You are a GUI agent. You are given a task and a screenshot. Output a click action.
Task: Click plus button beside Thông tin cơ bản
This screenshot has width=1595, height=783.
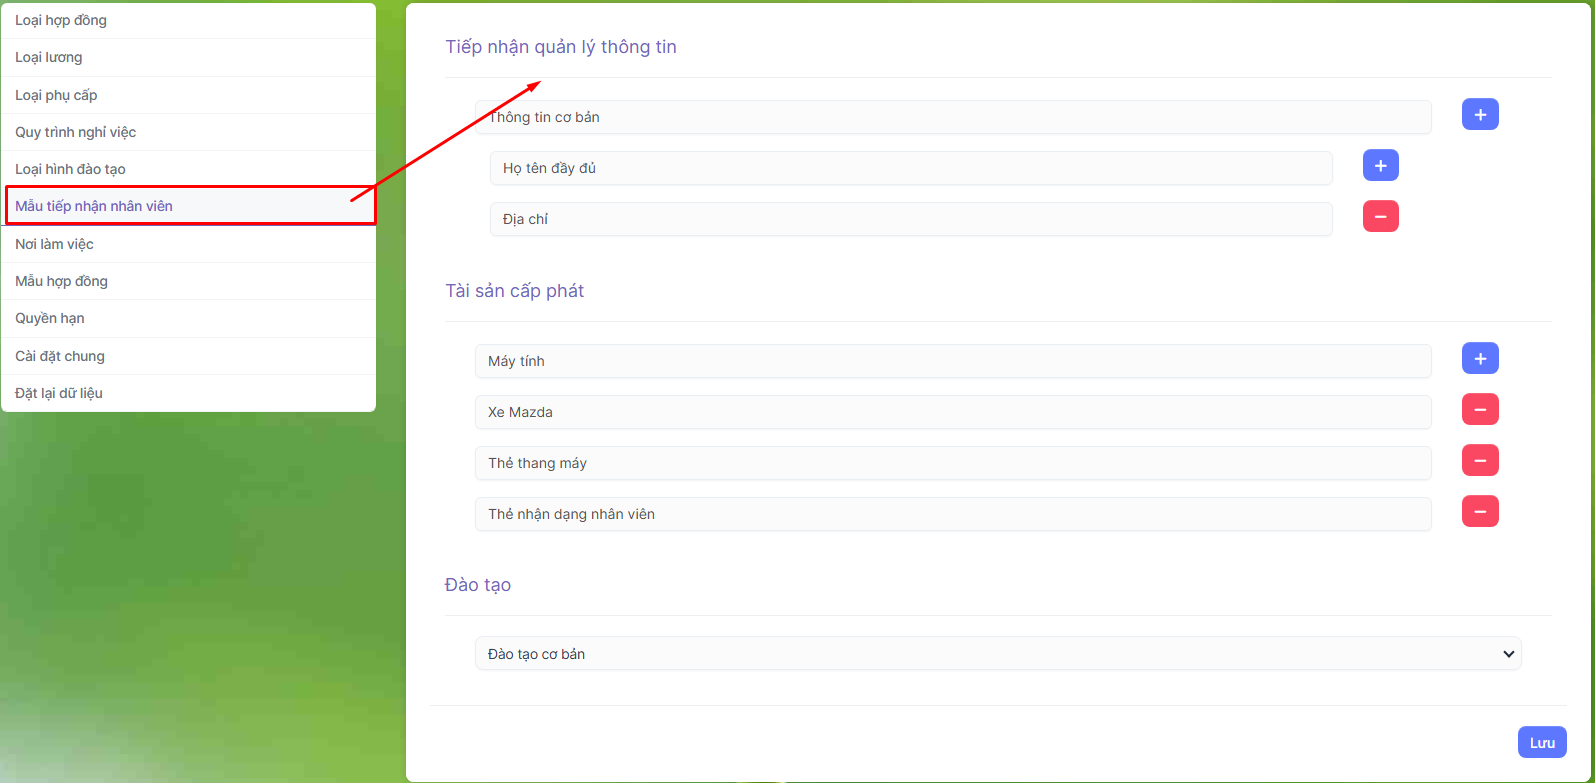(1480, 115)
